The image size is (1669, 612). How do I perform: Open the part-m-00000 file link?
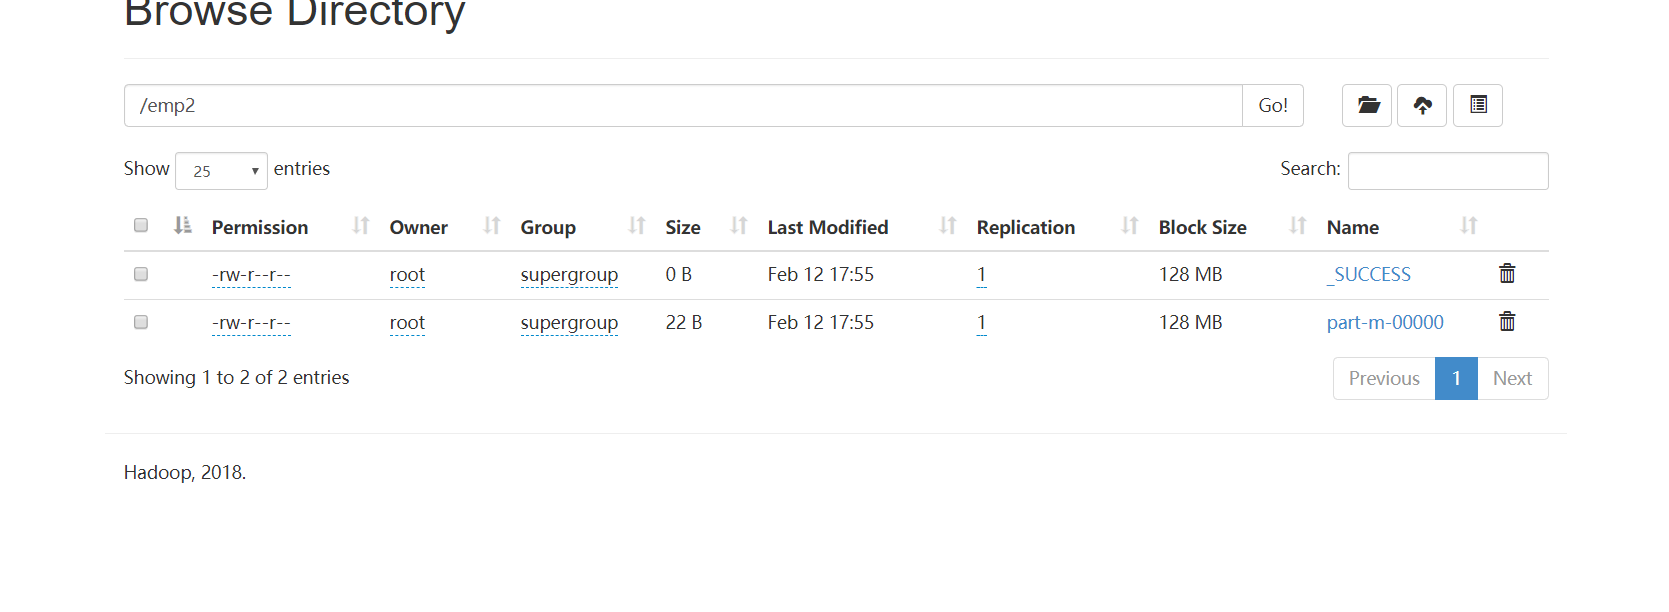click(1385, 322)
